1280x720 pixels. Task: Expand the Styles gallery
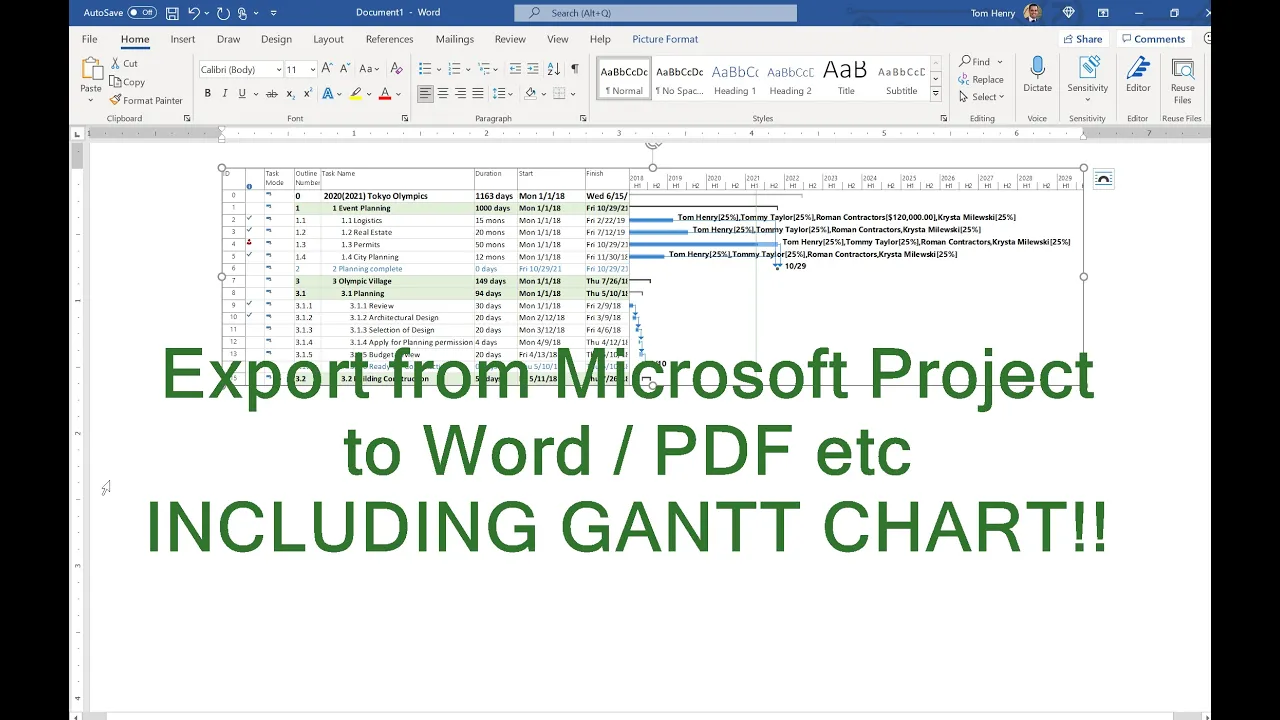[935, 94]
